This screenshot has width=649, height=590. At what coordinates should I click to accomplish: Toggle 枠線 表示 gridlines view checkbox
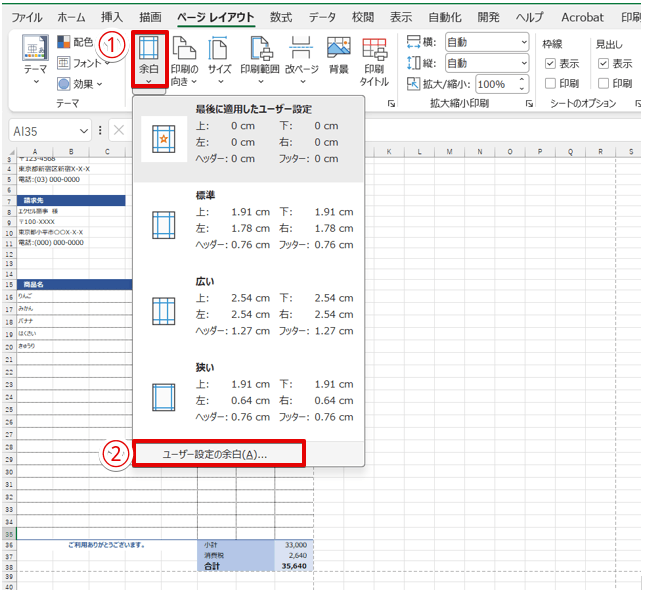pyautogui.click(x=549, y=63)
